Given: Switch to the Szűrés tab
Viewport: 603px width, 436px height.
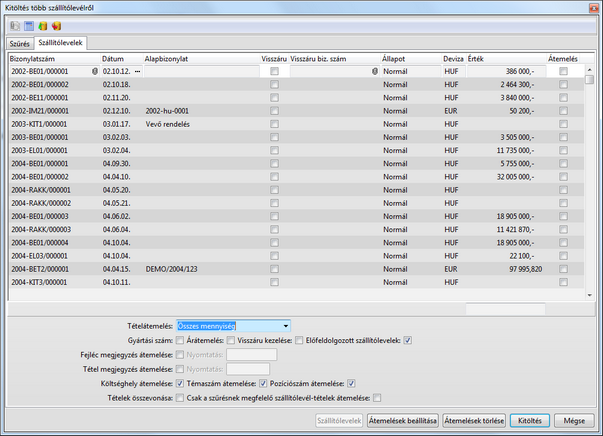Looking at the screenshot, I should (20, 44).
